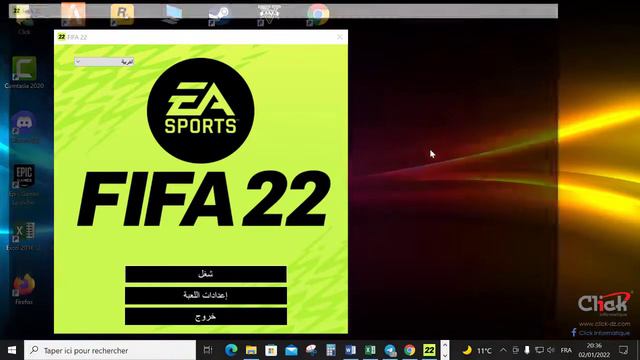Open Discord desktop shortcut
640x360 pixels.
point(24,127)
